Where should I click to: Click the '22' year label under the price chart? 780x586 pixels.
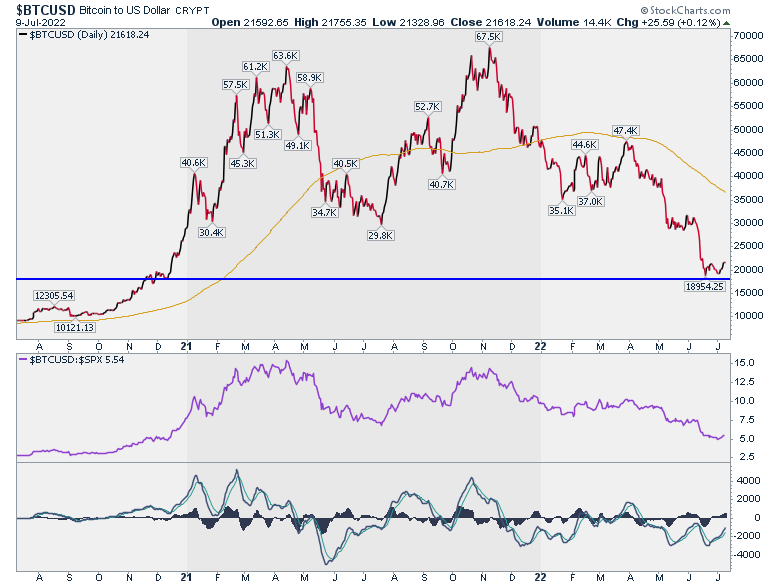pos(540,346)
